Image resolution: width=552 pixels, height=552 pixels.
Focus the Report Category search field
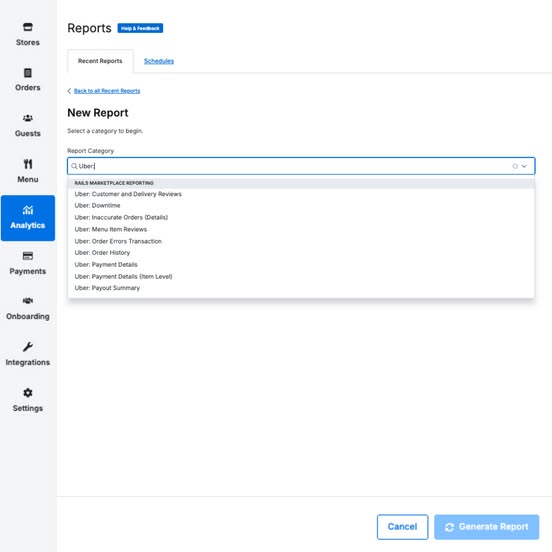[x=301, y=166]
